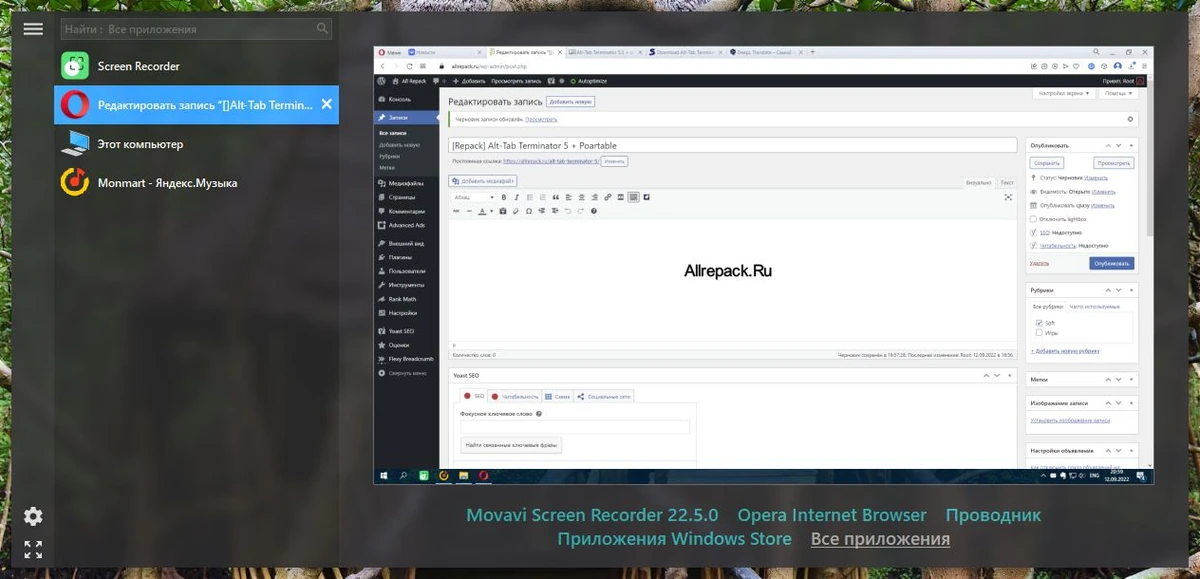Toggle the Метки panel arrow in preview
This screenshot has width=1200, height=579.
1130,380
